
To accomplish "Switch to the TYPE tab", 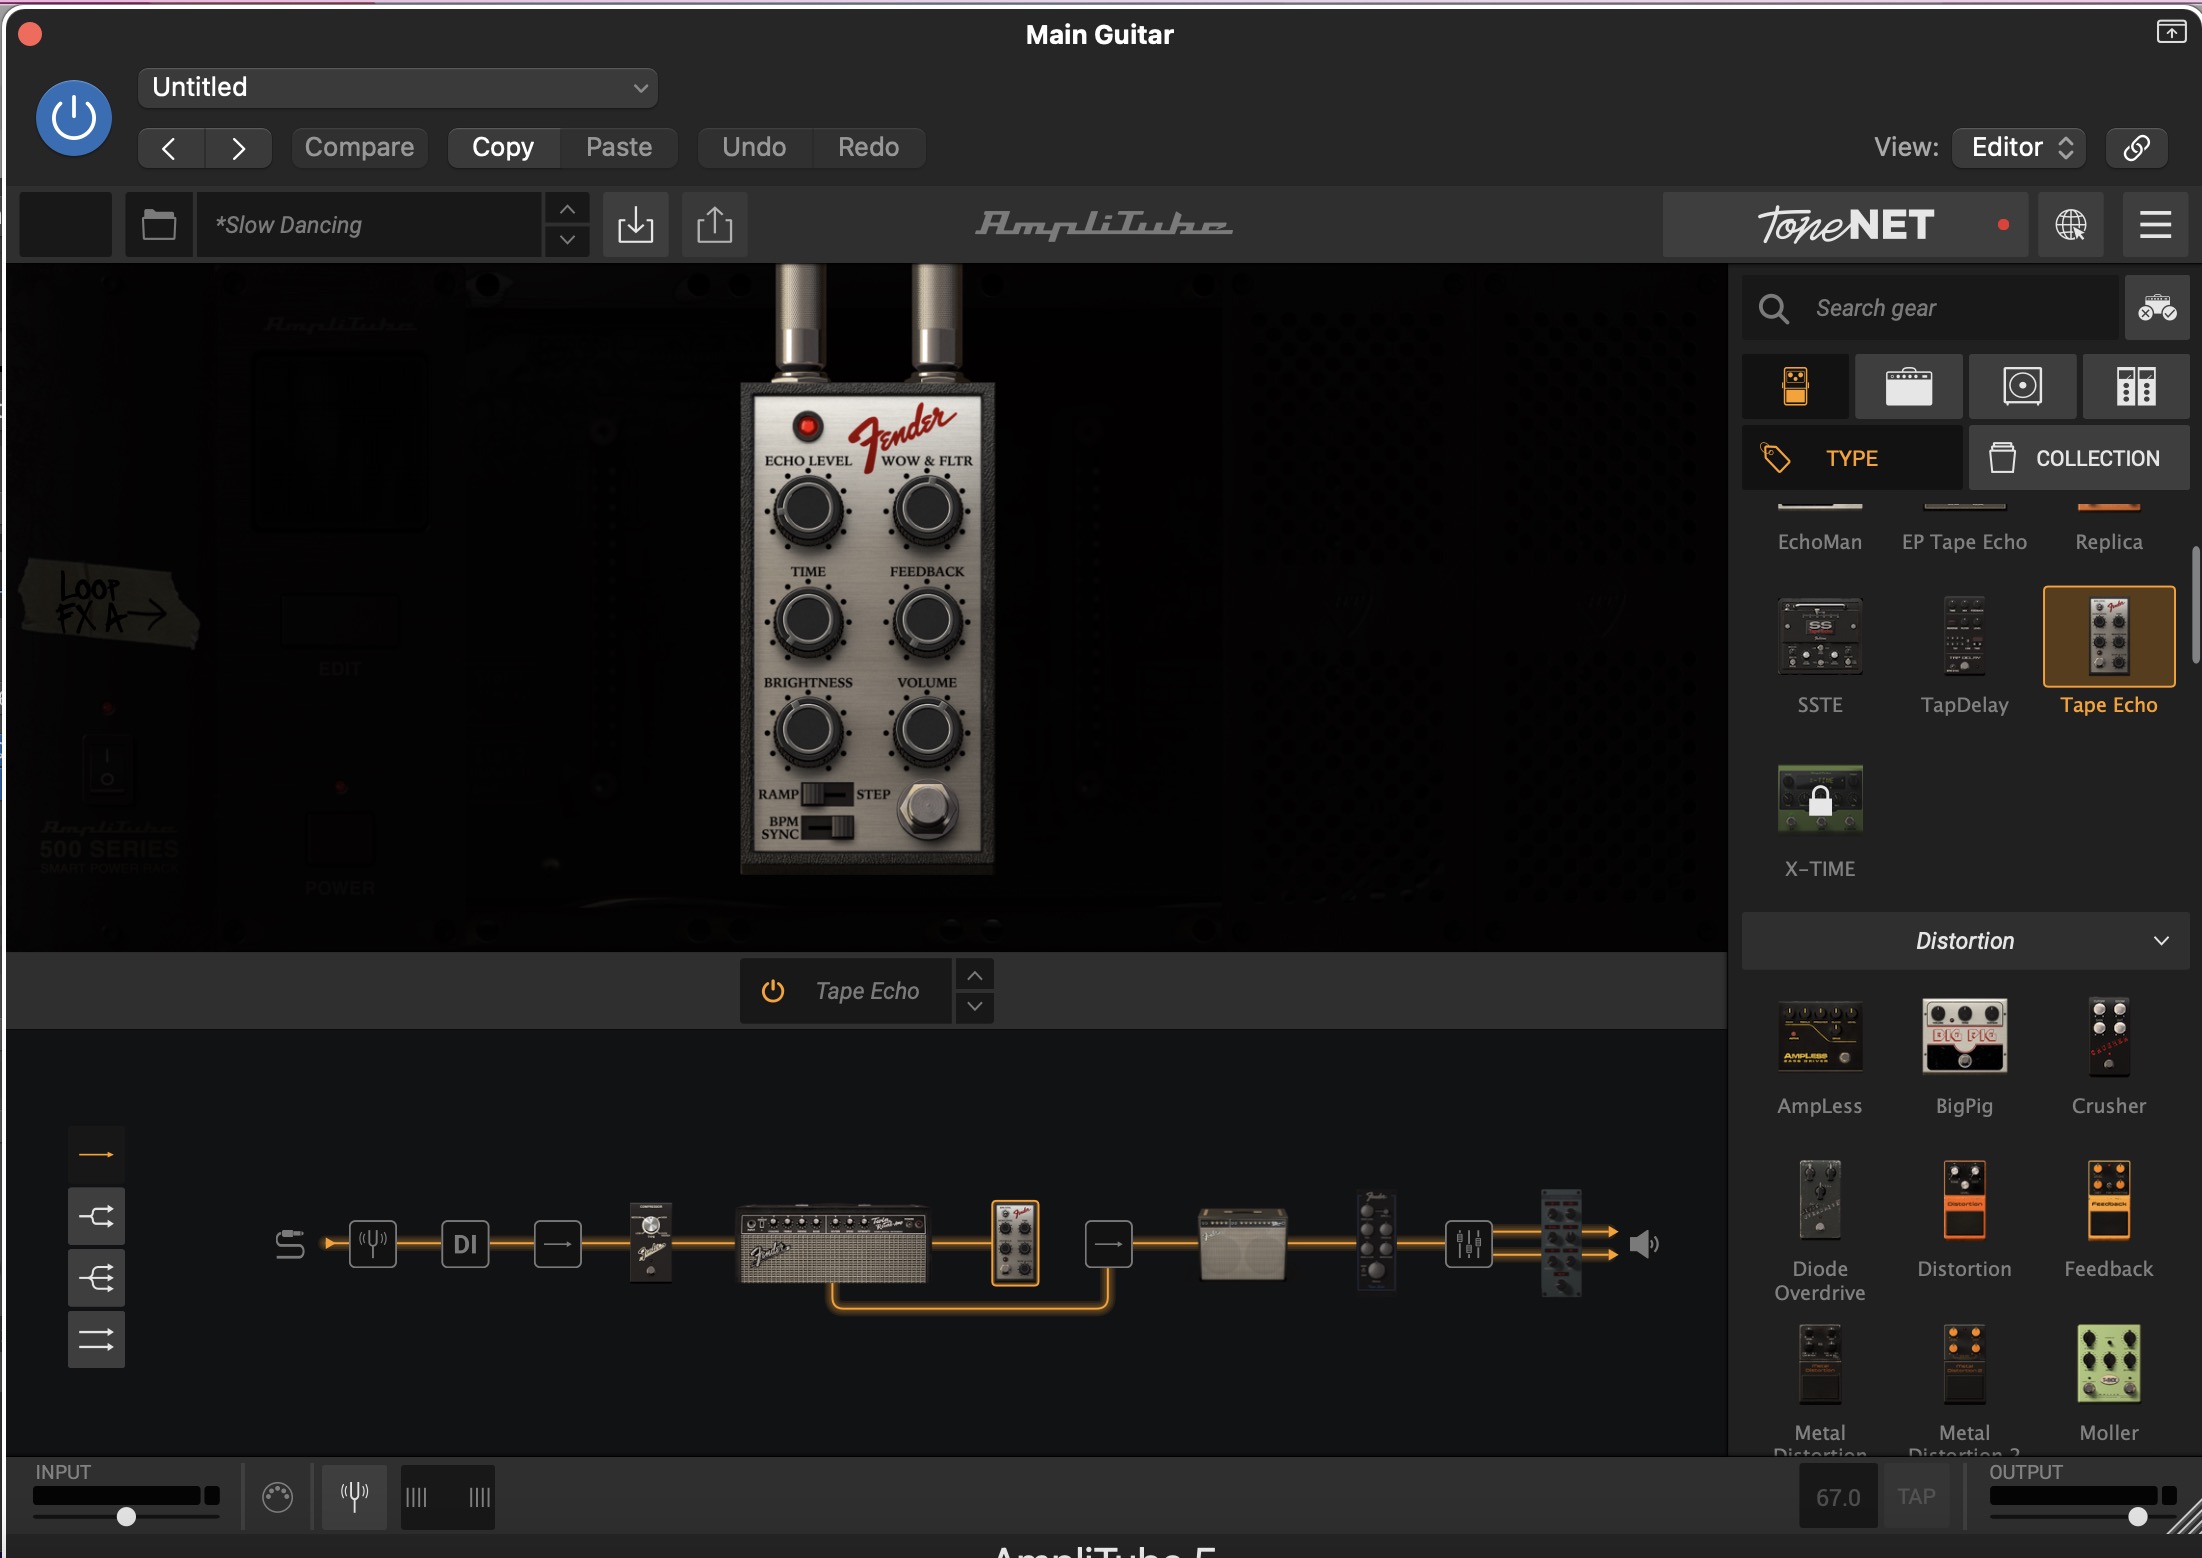I will coord(1852,458).
